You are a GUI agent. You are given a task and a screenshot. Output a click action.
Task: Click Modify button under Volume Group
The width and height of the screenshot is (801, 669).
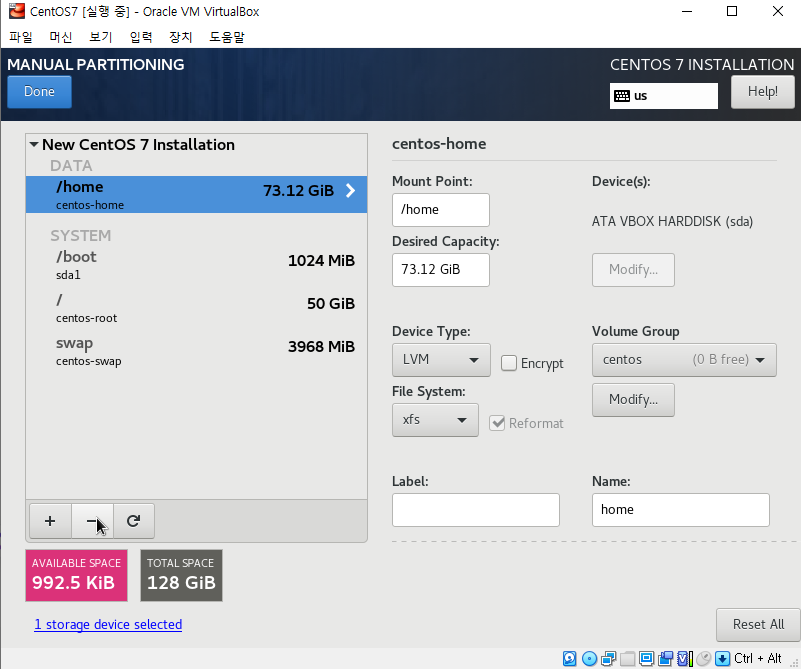coord(633,399)
